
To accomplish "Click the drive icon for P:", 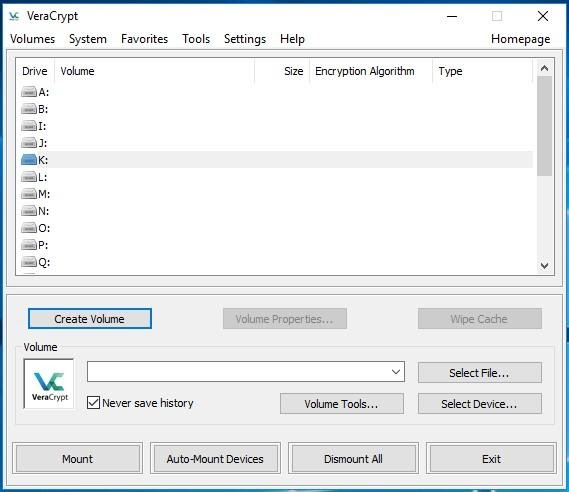I will pyautogui.click(x=29, y=245).
